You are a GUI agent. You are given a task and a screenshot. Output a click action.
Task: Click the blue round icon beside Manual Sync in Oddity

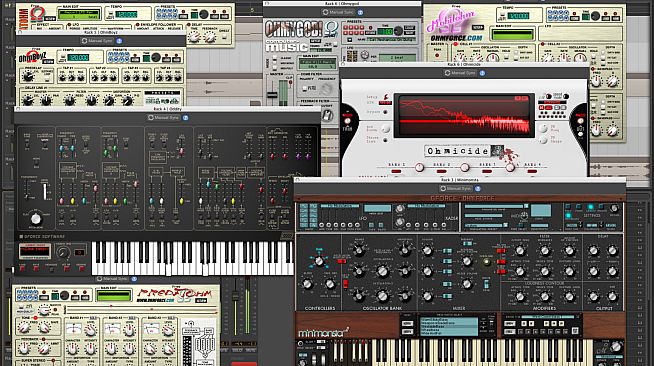[186, 118]
